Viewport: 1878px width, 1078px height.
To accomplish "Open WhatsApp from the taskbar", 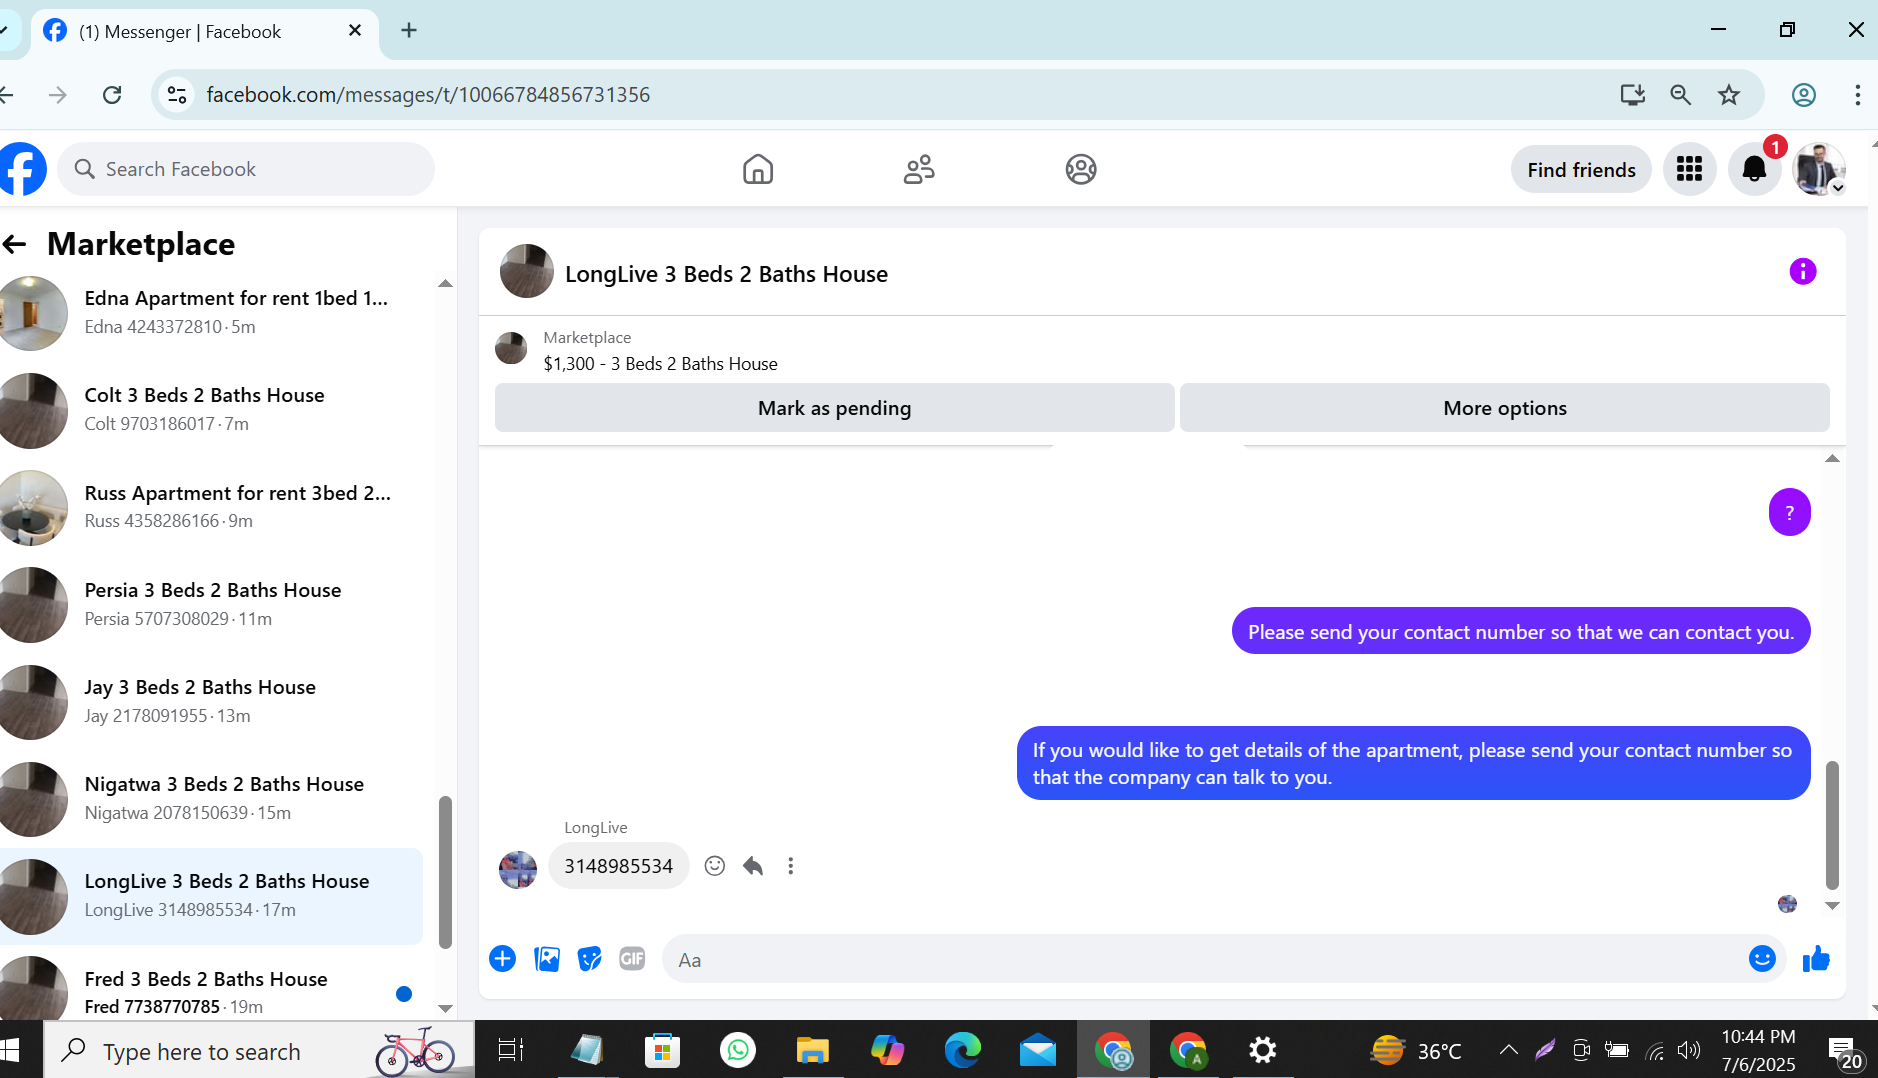I will [x=738, y=1050].
